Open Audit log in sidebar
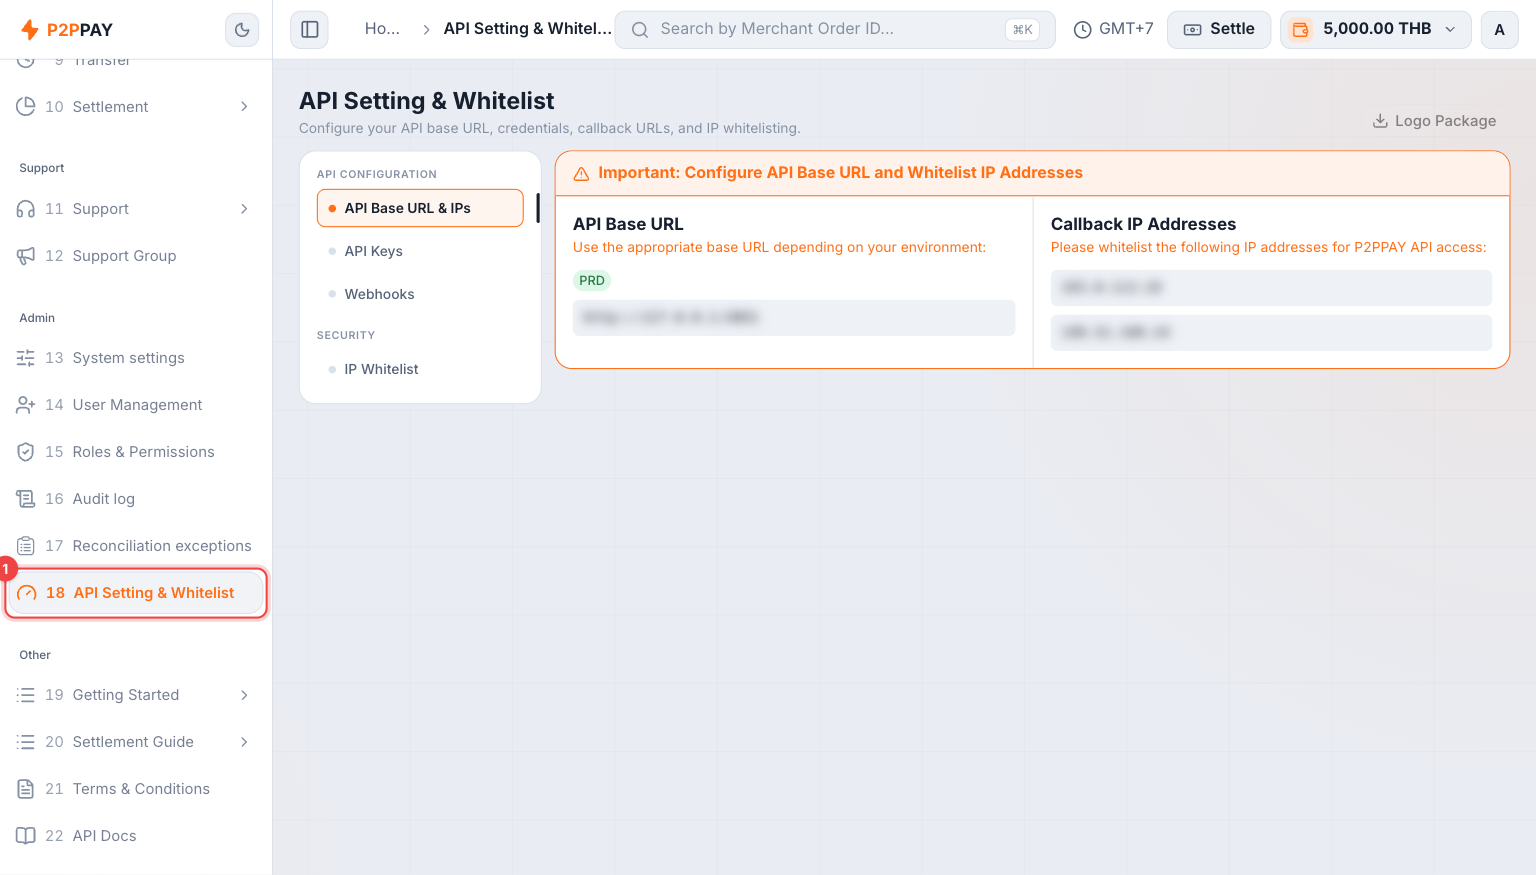1536x875 pixels. (x=135, y=499)
